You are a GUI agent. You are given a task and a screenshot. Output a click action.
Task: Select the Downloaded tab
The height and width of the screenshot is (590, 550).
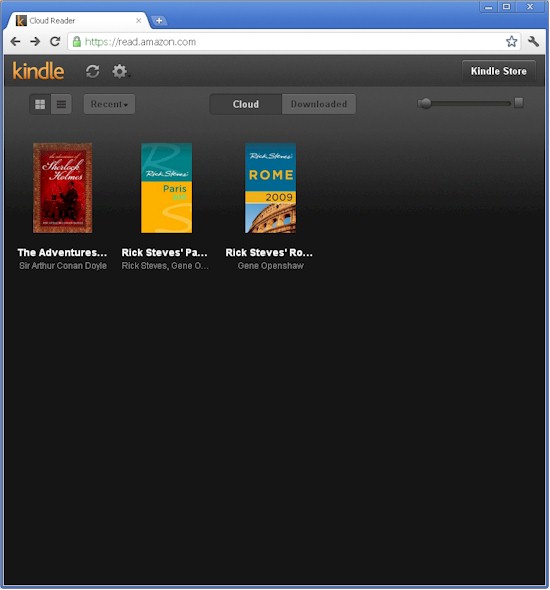[x=319, y=104]
